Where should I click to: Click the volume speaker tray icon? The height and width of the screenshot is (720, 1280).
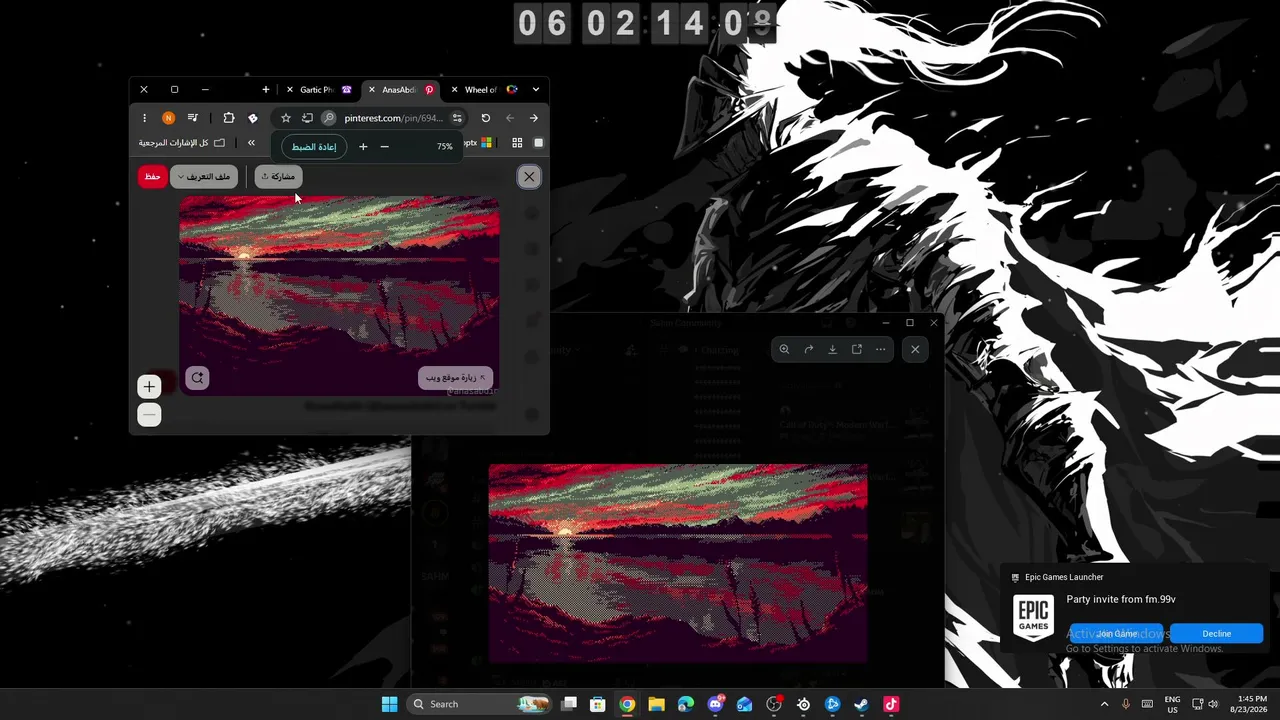[1214, 704]
